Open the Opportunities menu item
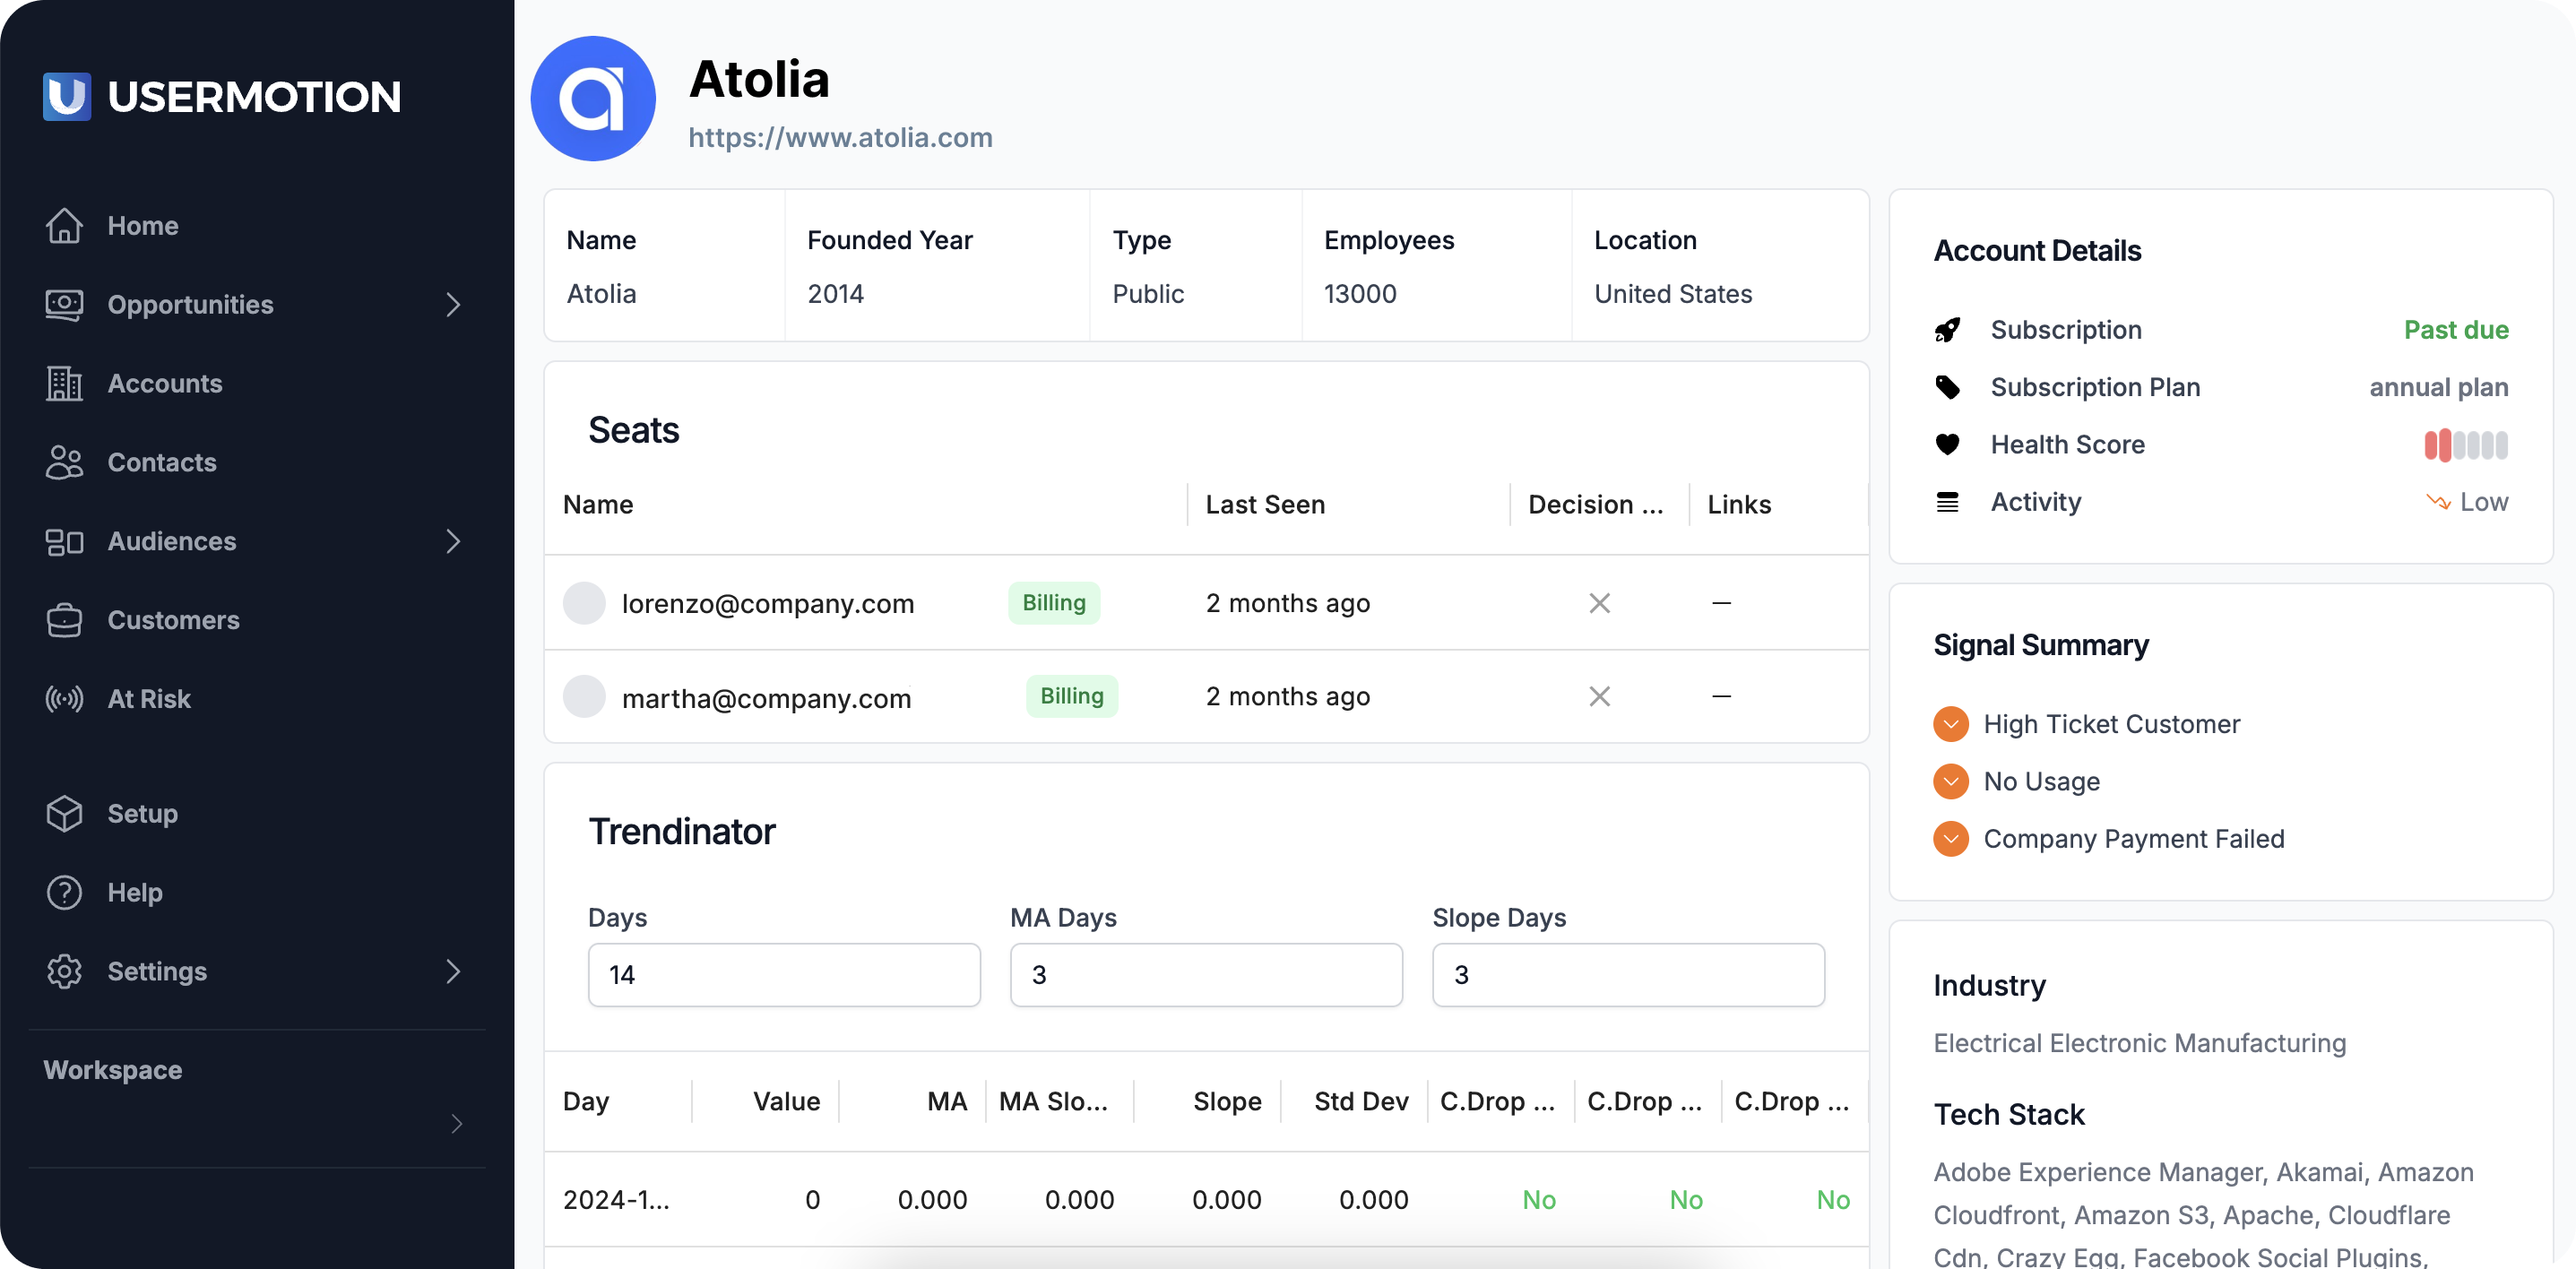The width and height of the screenshot is (2576, 1269). (190, 304)
